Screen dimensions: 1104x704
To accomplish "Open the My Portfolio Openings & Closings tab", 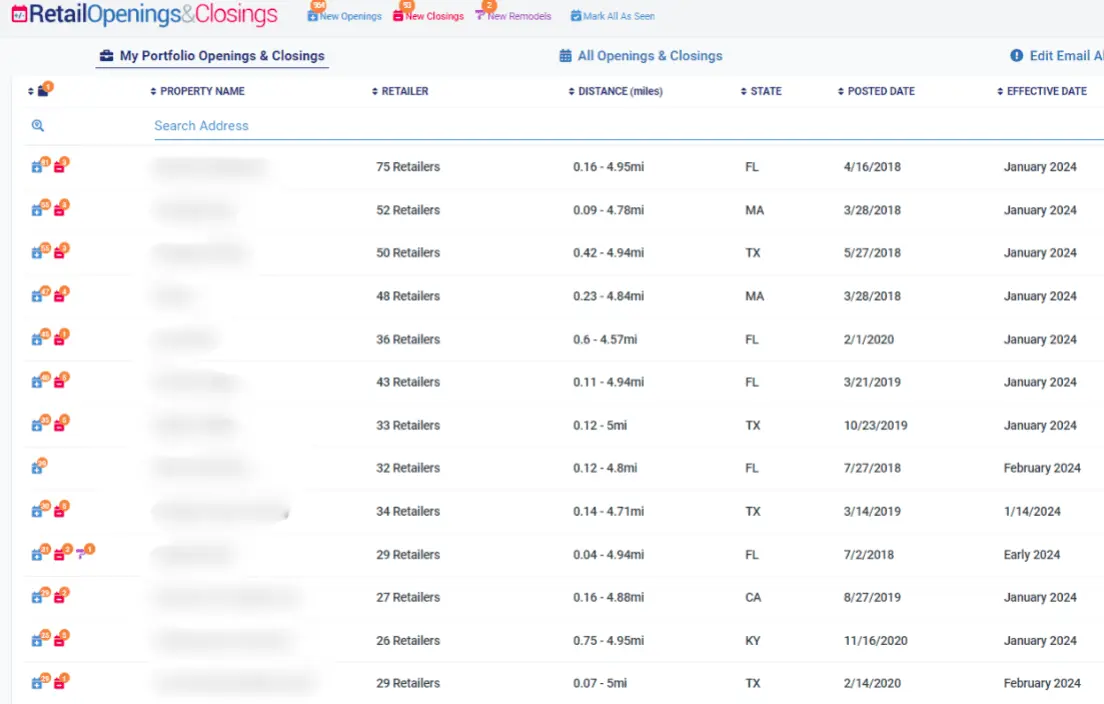I will tap(212, 56).
